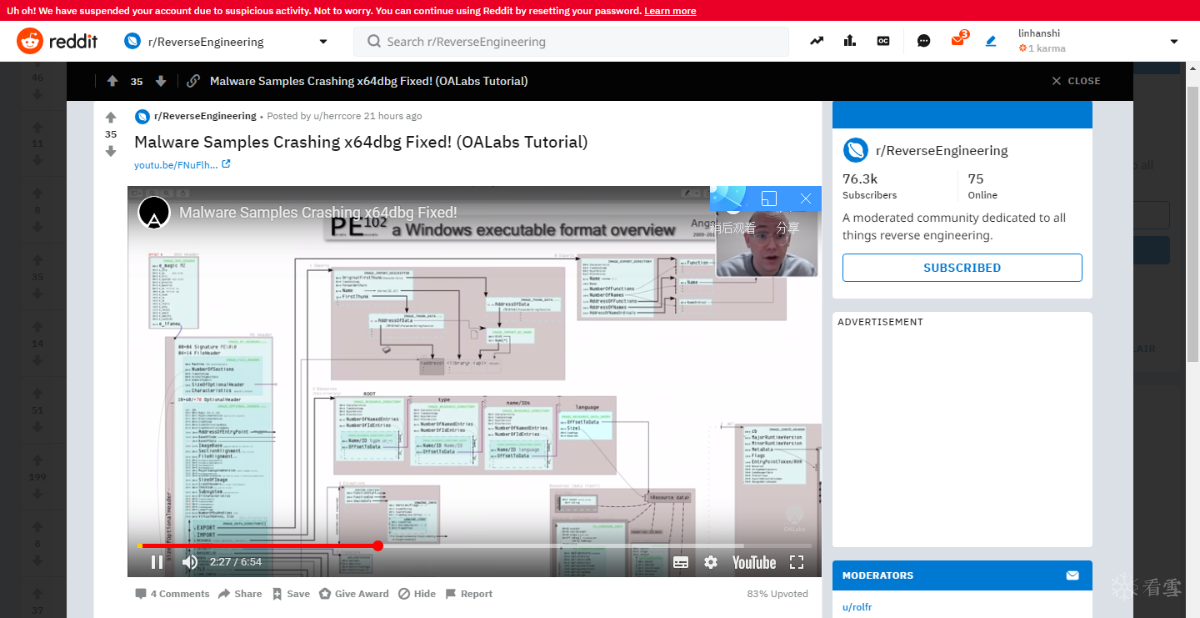Open the chat bubble icon
The width and height of the screenshot is (1200, 618).
click(924, 41)
